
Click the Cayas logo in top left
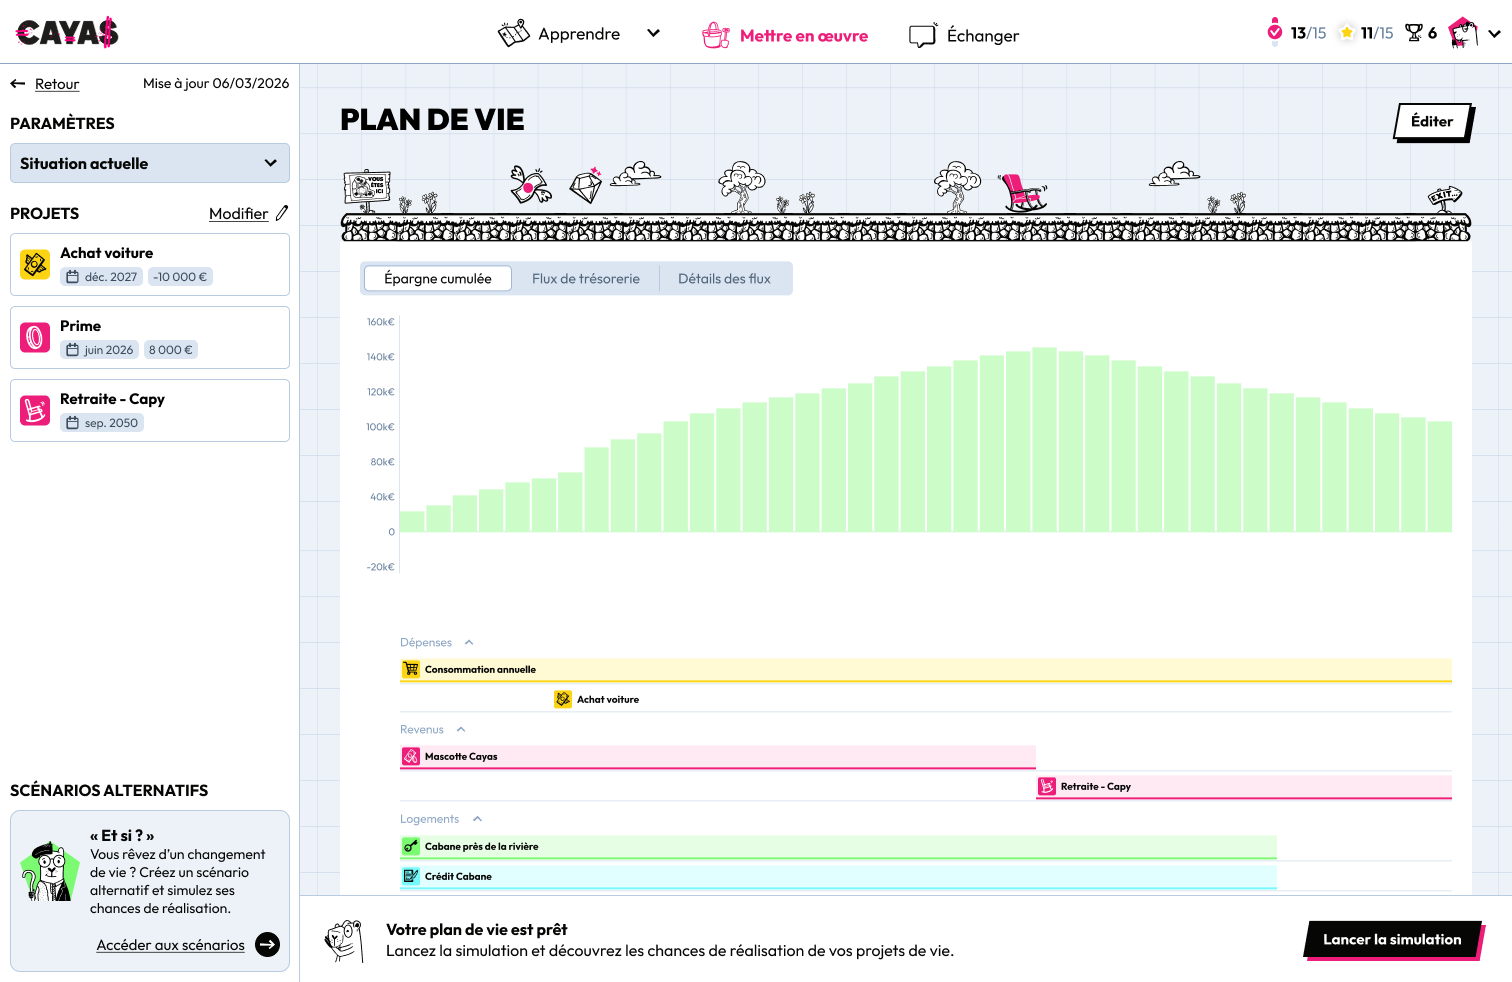(66, 31)
